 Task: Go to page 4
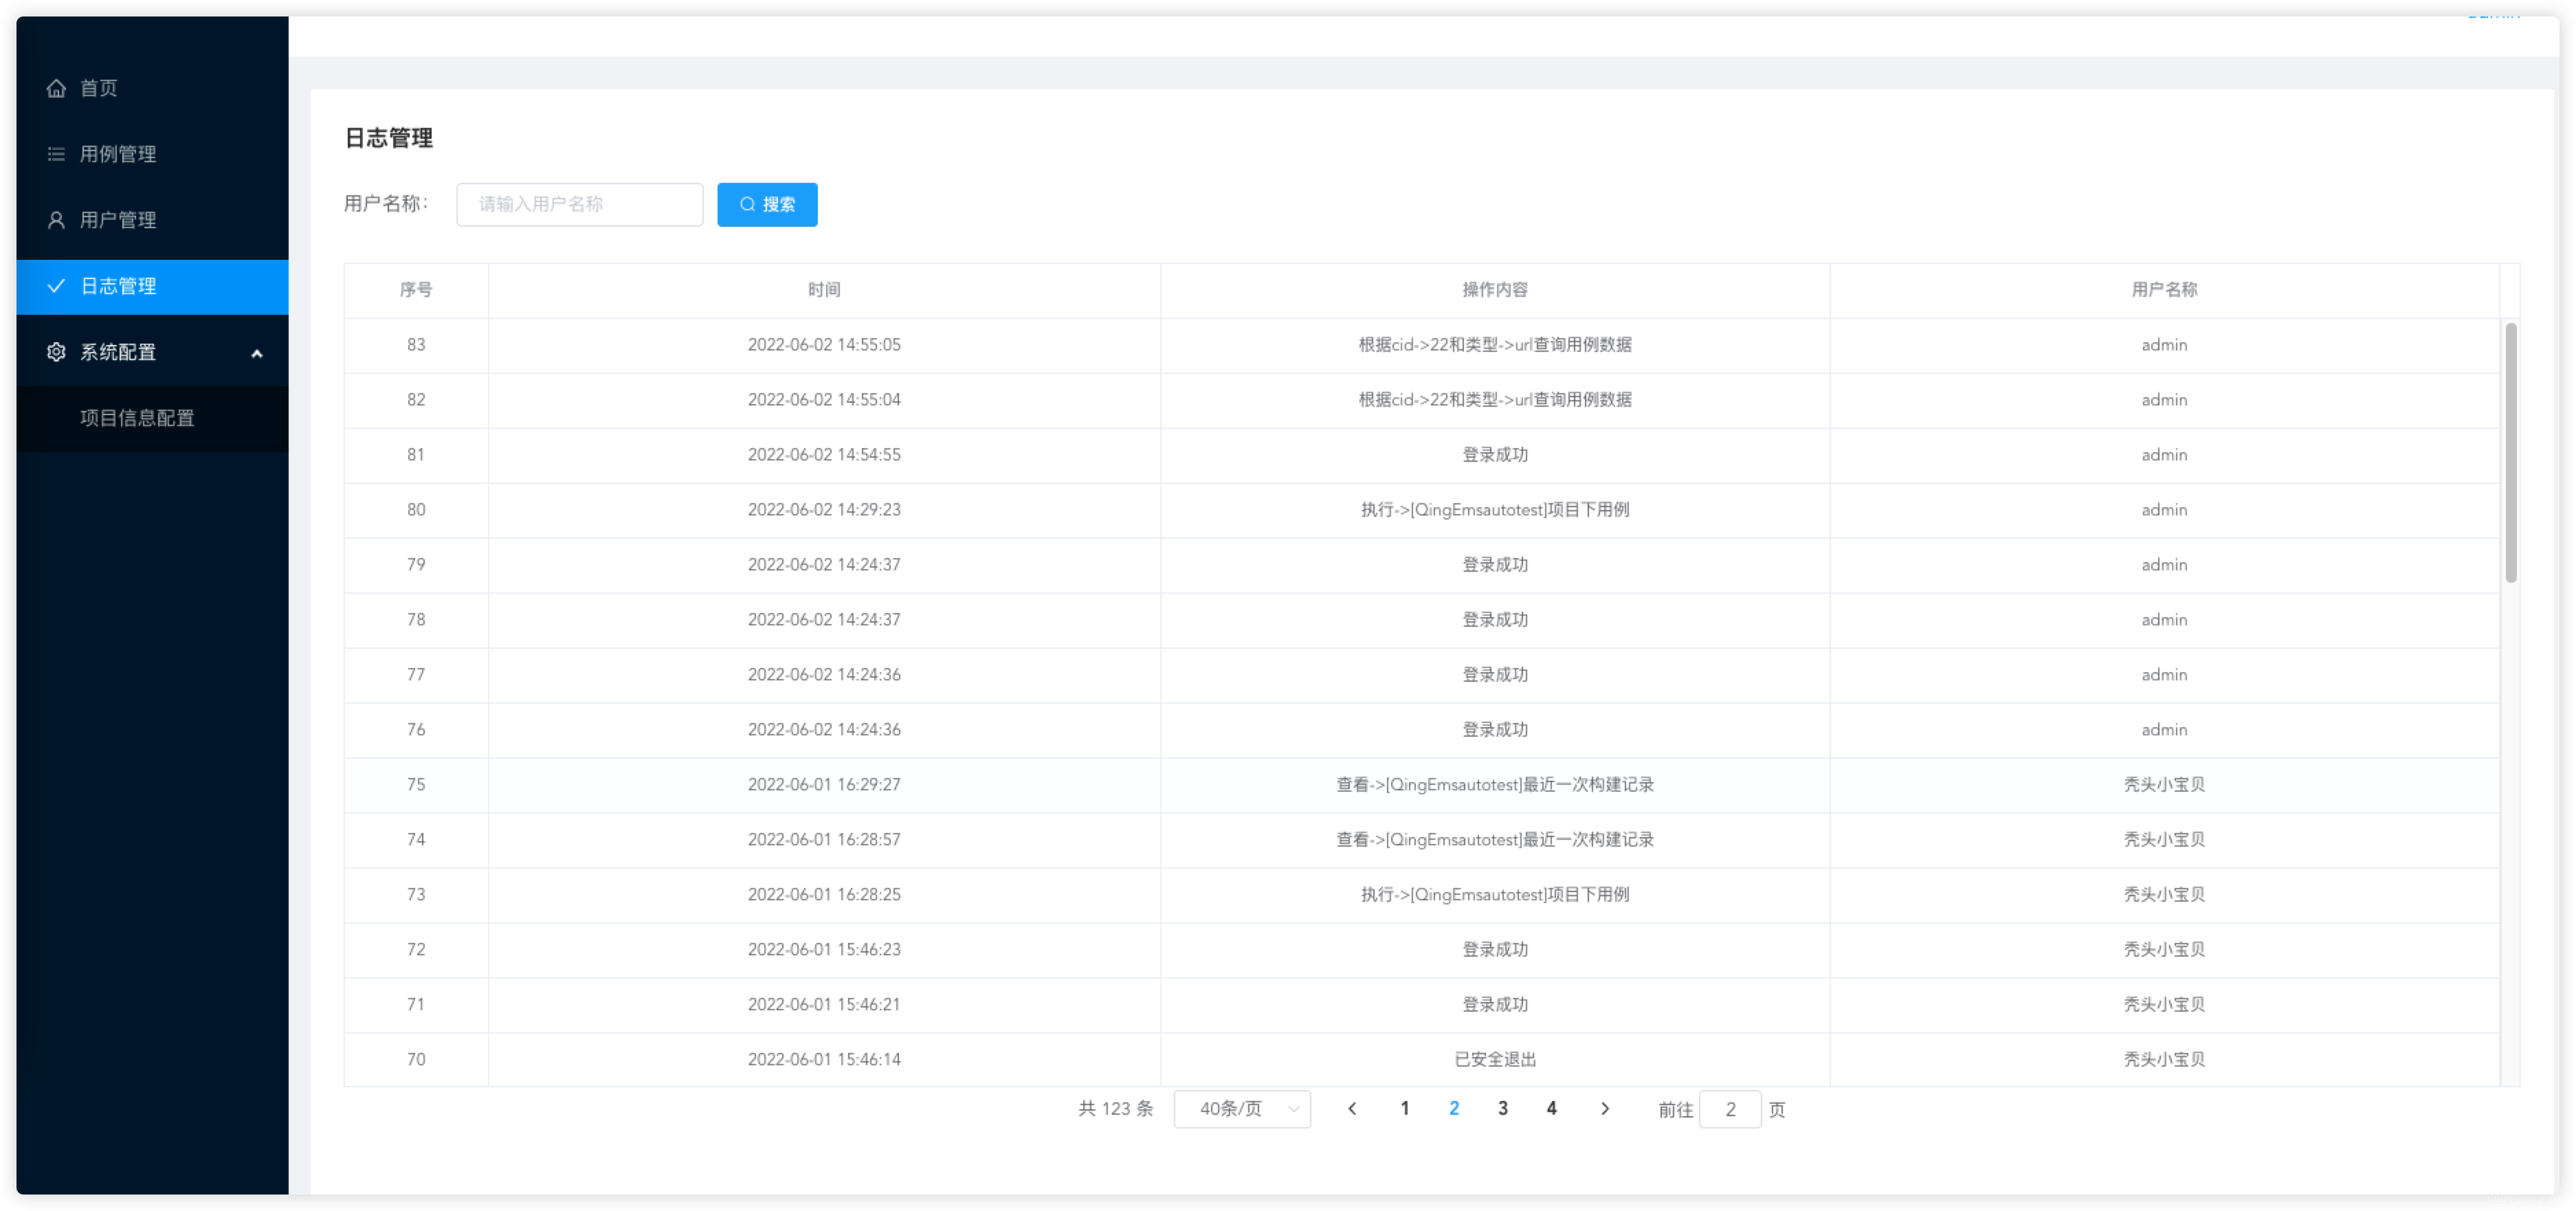click(1552, 1108)
